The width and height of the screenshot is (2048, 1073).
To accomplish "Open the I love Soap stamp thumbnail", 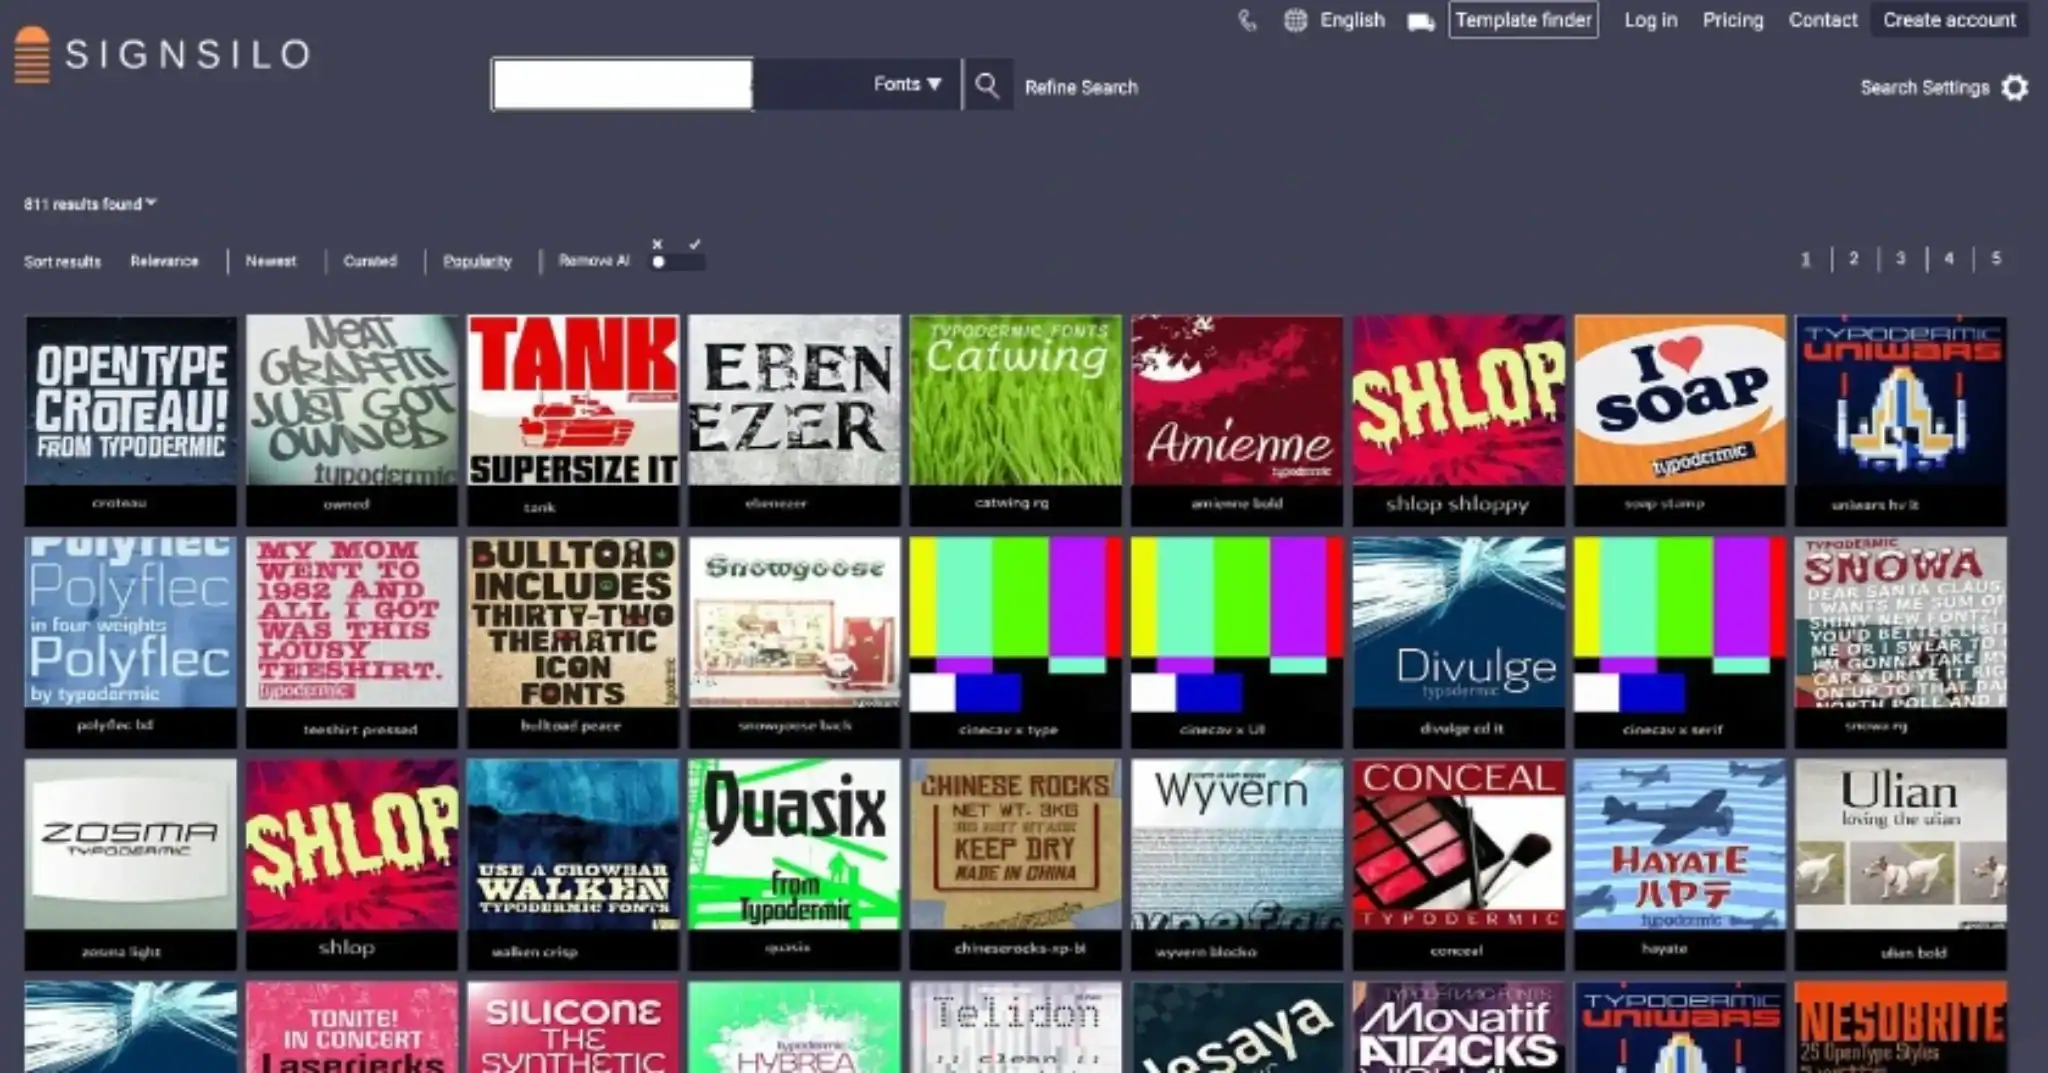I will point(1680,420).
